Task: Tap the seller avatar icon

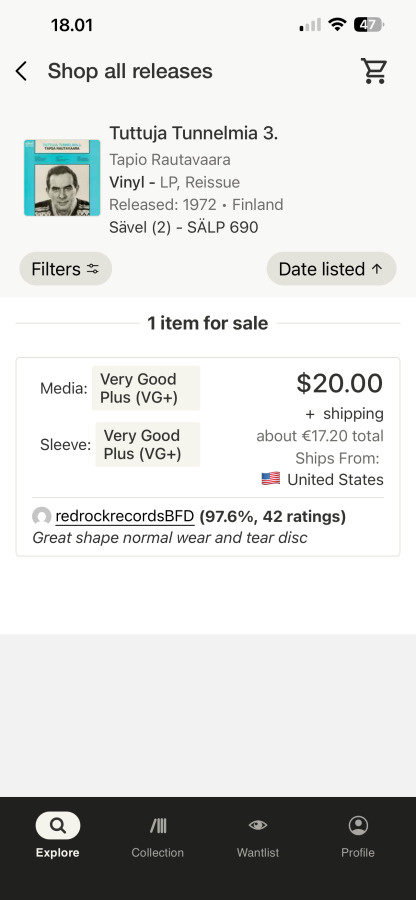Action: [x=41, y=517]
